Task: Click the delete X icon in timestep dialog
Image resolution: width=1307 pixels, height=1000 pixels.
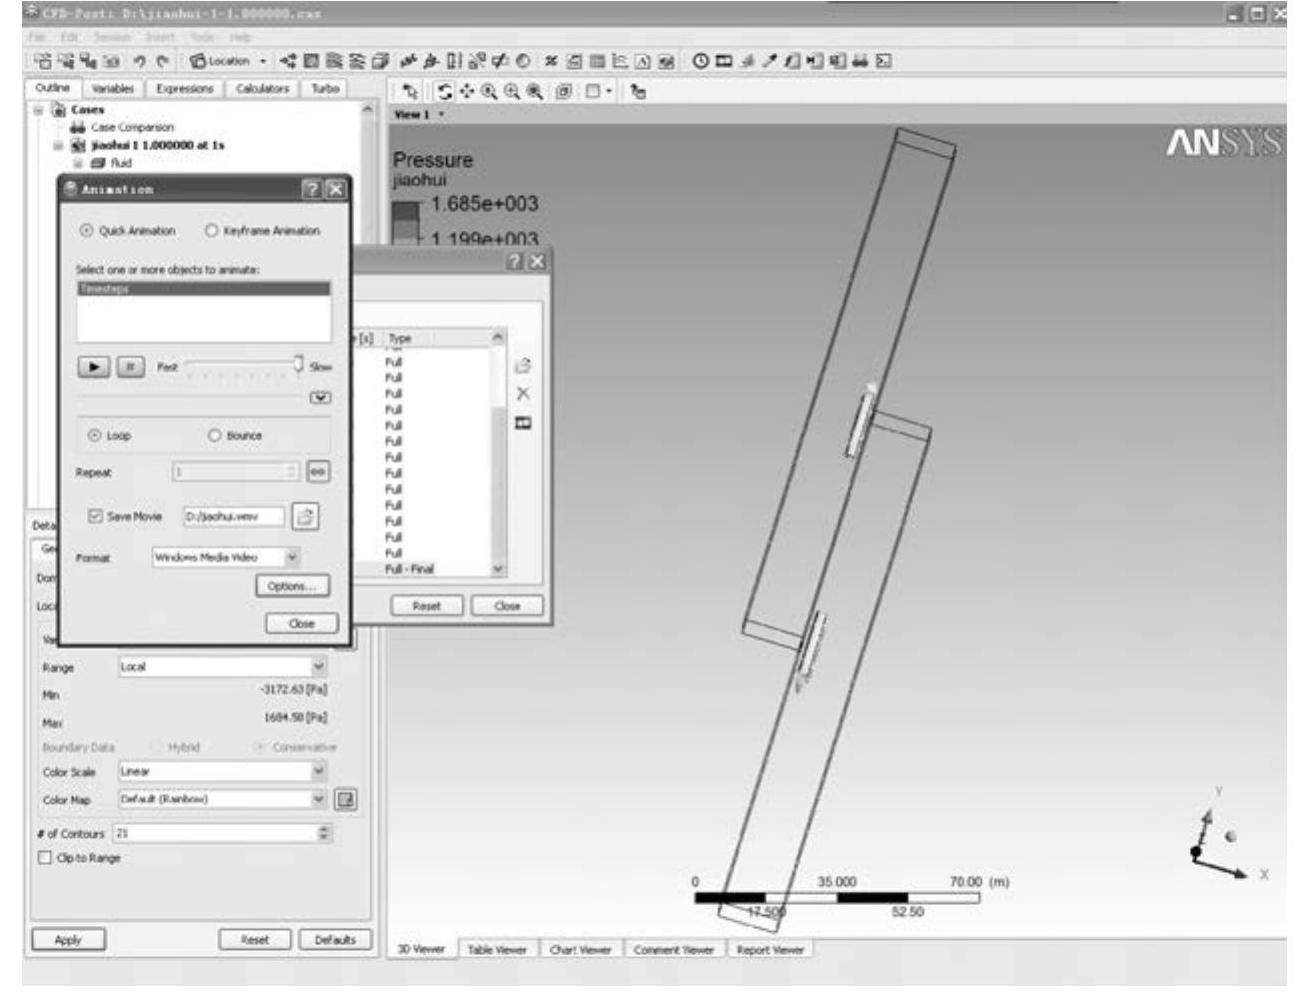Action: [x=522, y=394]
